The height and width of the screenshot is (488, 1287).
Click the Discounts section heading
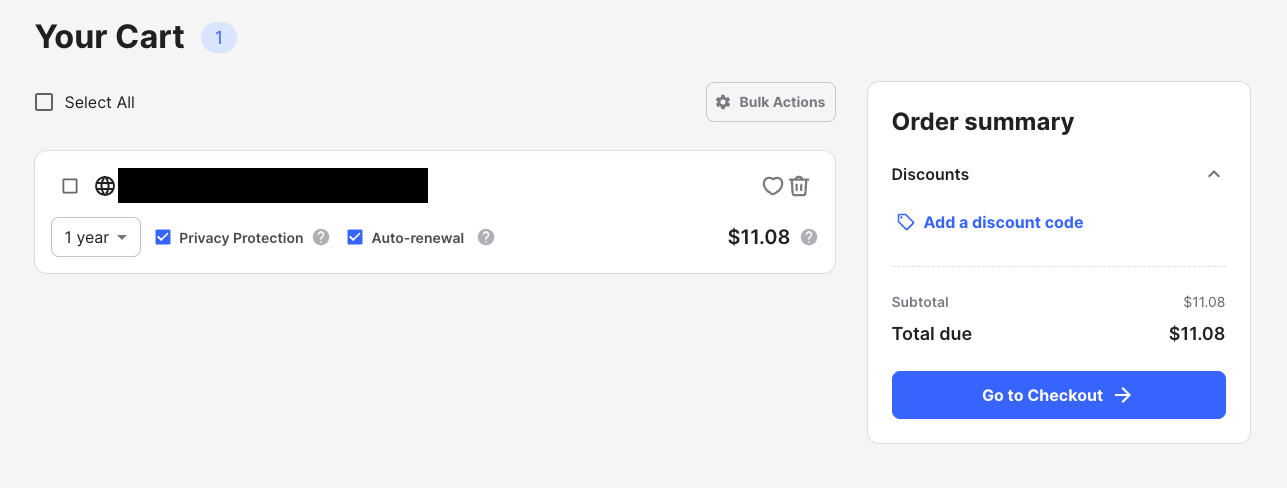point(930,174)
